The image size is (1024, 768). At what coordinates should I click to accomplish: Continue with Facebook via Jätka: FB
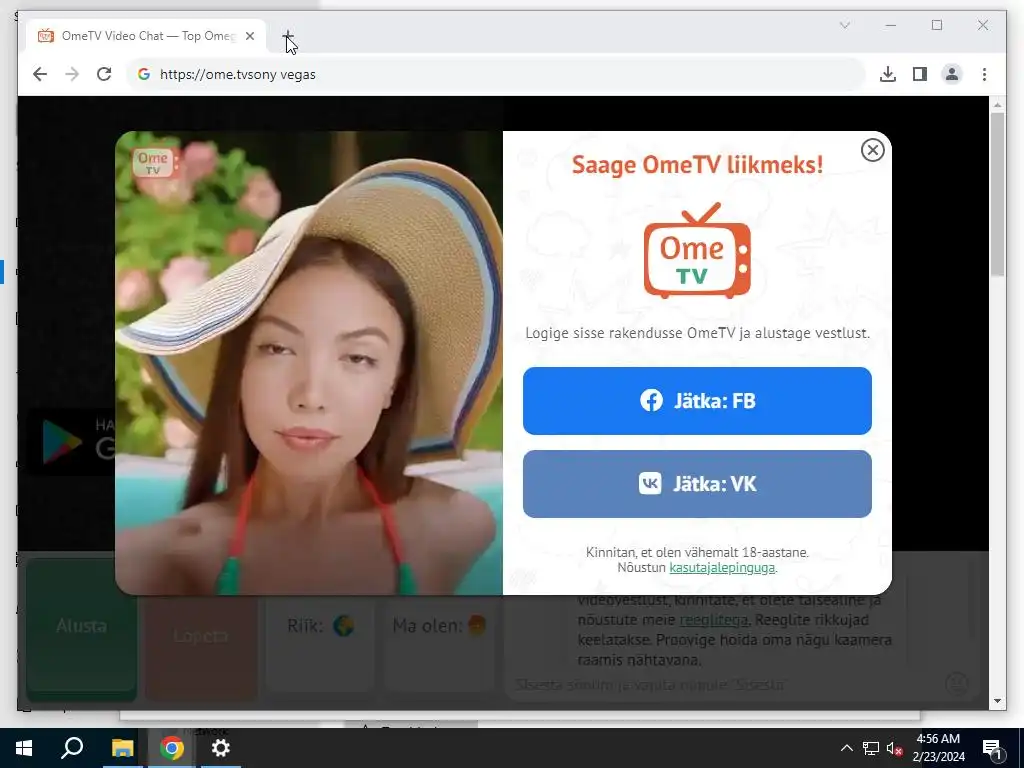(697, 400)
